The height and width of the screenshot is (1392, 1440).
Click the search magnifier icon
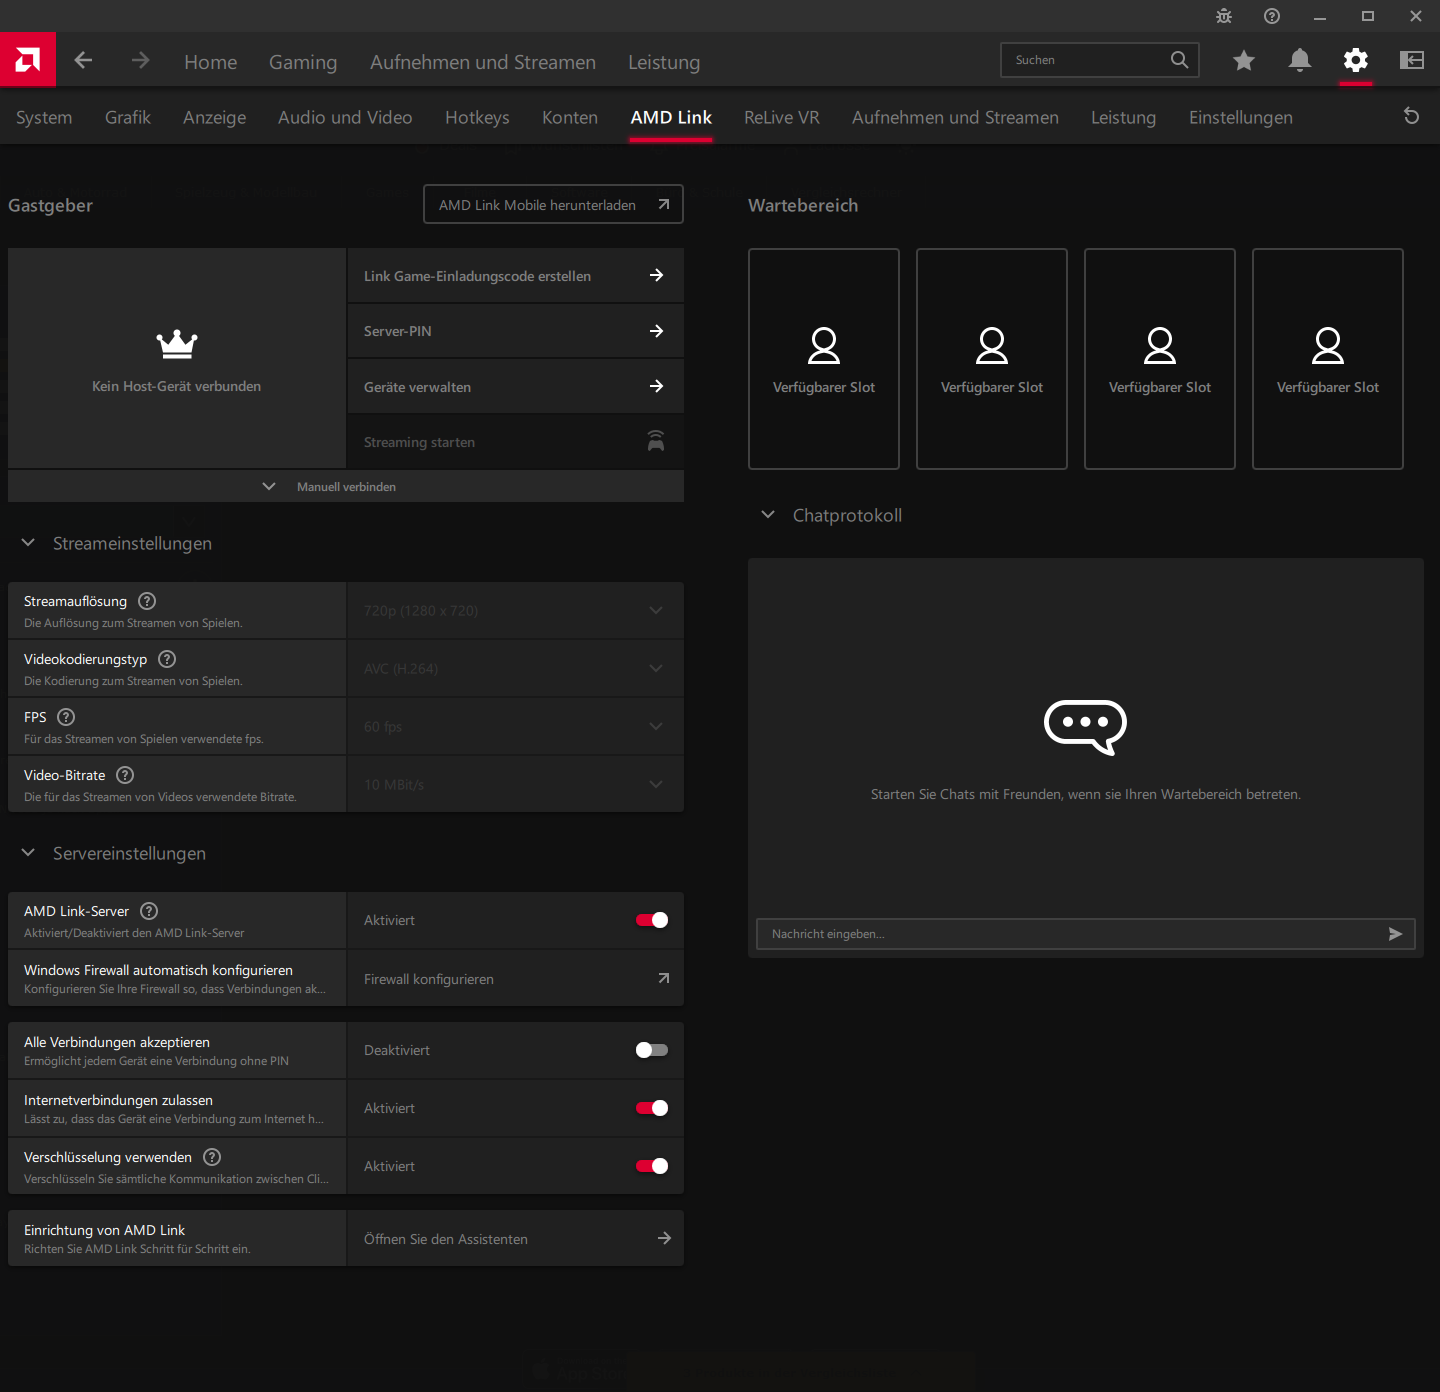click(x=1180, y=60)
